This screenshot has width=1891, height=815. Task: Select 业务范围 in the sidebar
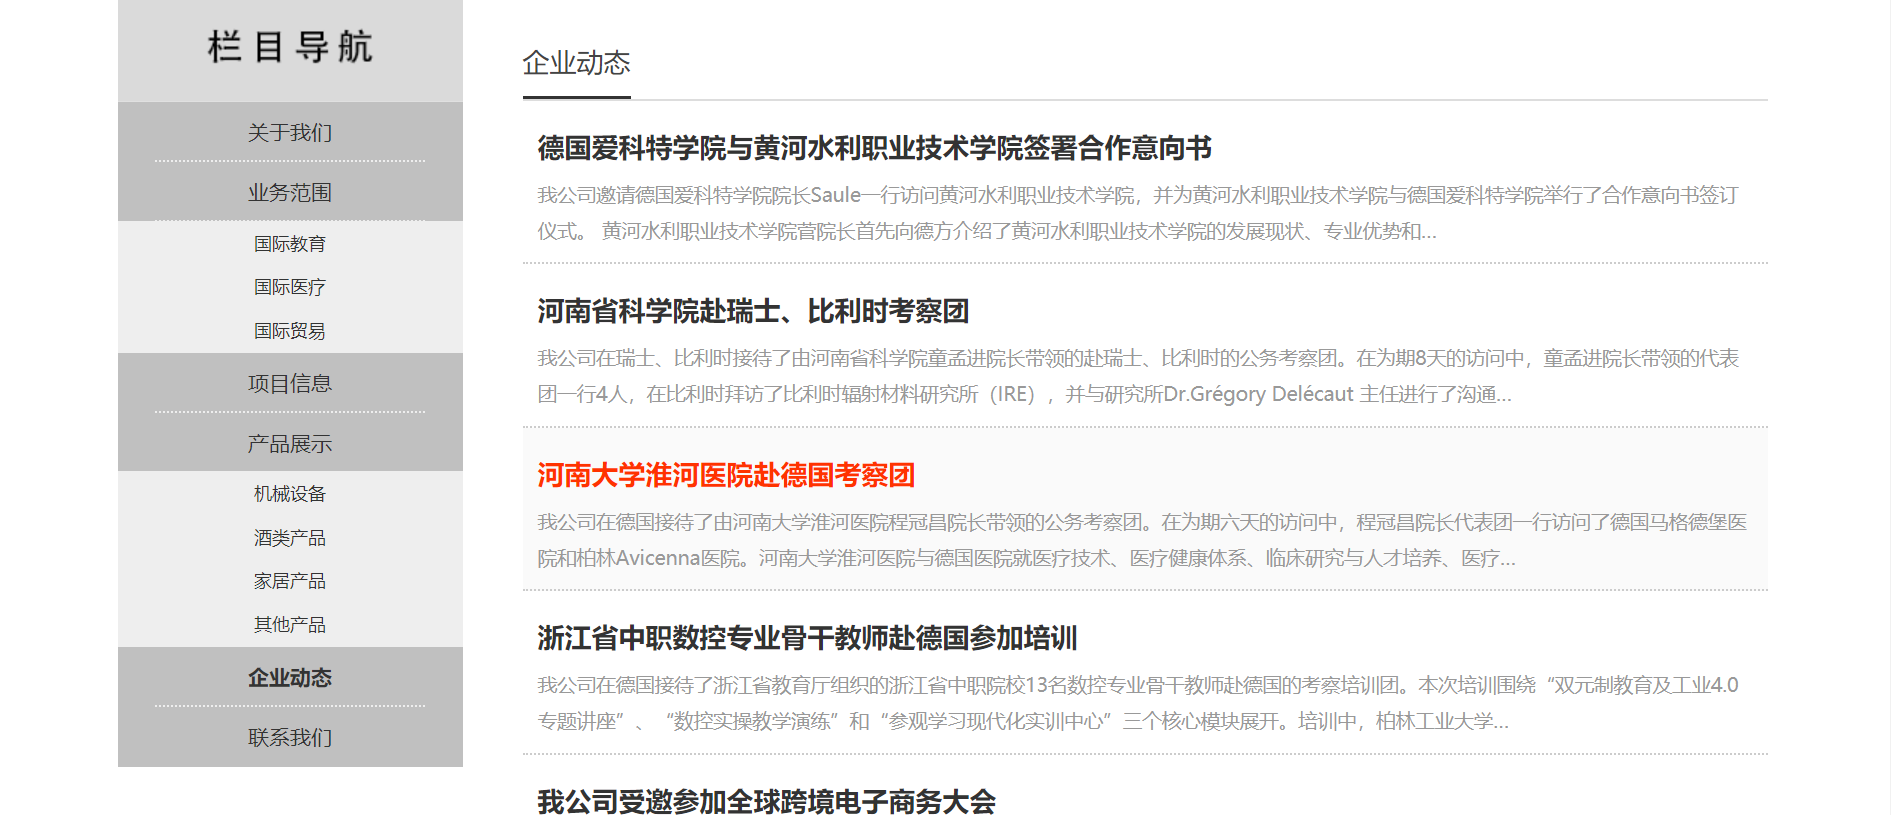pyautogui.click(x=290, y=193)
